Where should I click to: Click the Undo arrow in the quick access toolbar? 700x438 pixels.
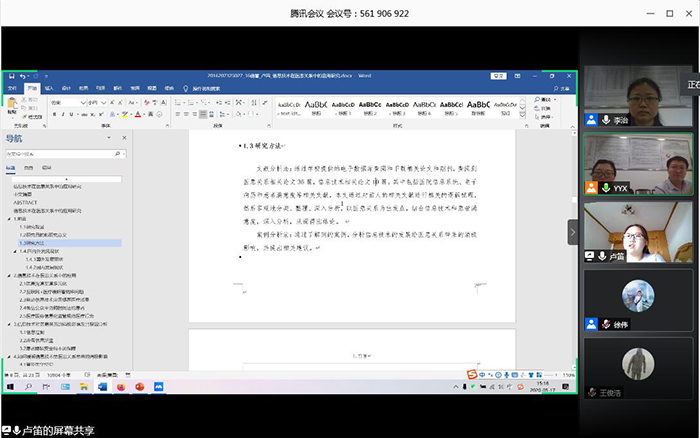(x=21, y=76)
